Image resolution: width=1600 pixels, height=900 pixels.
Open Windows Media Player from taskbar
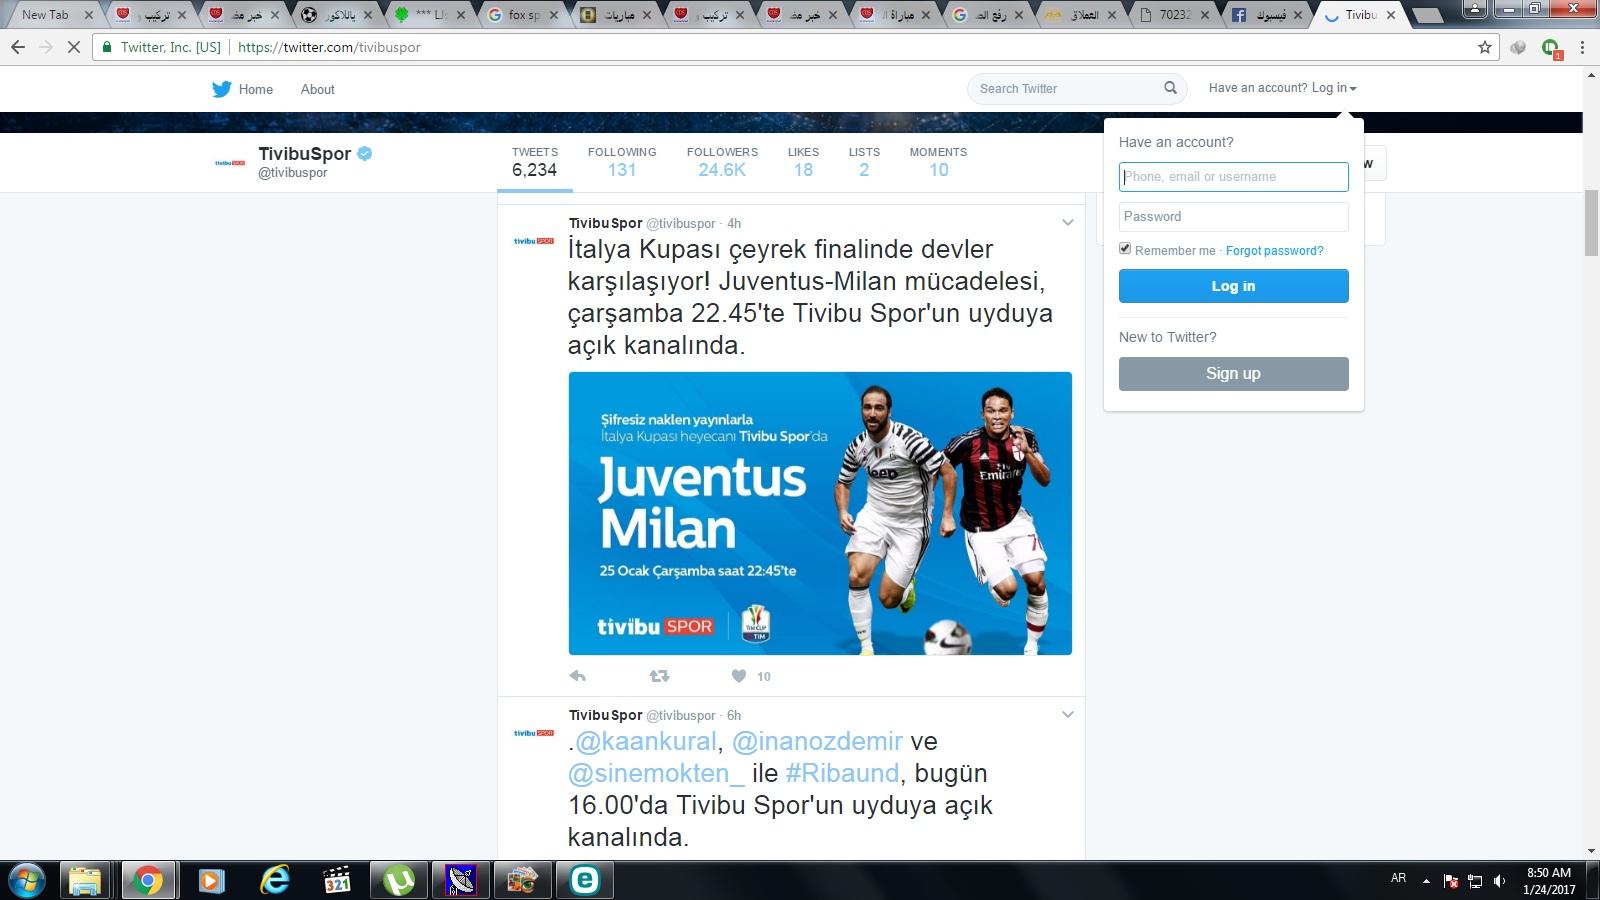211,880
